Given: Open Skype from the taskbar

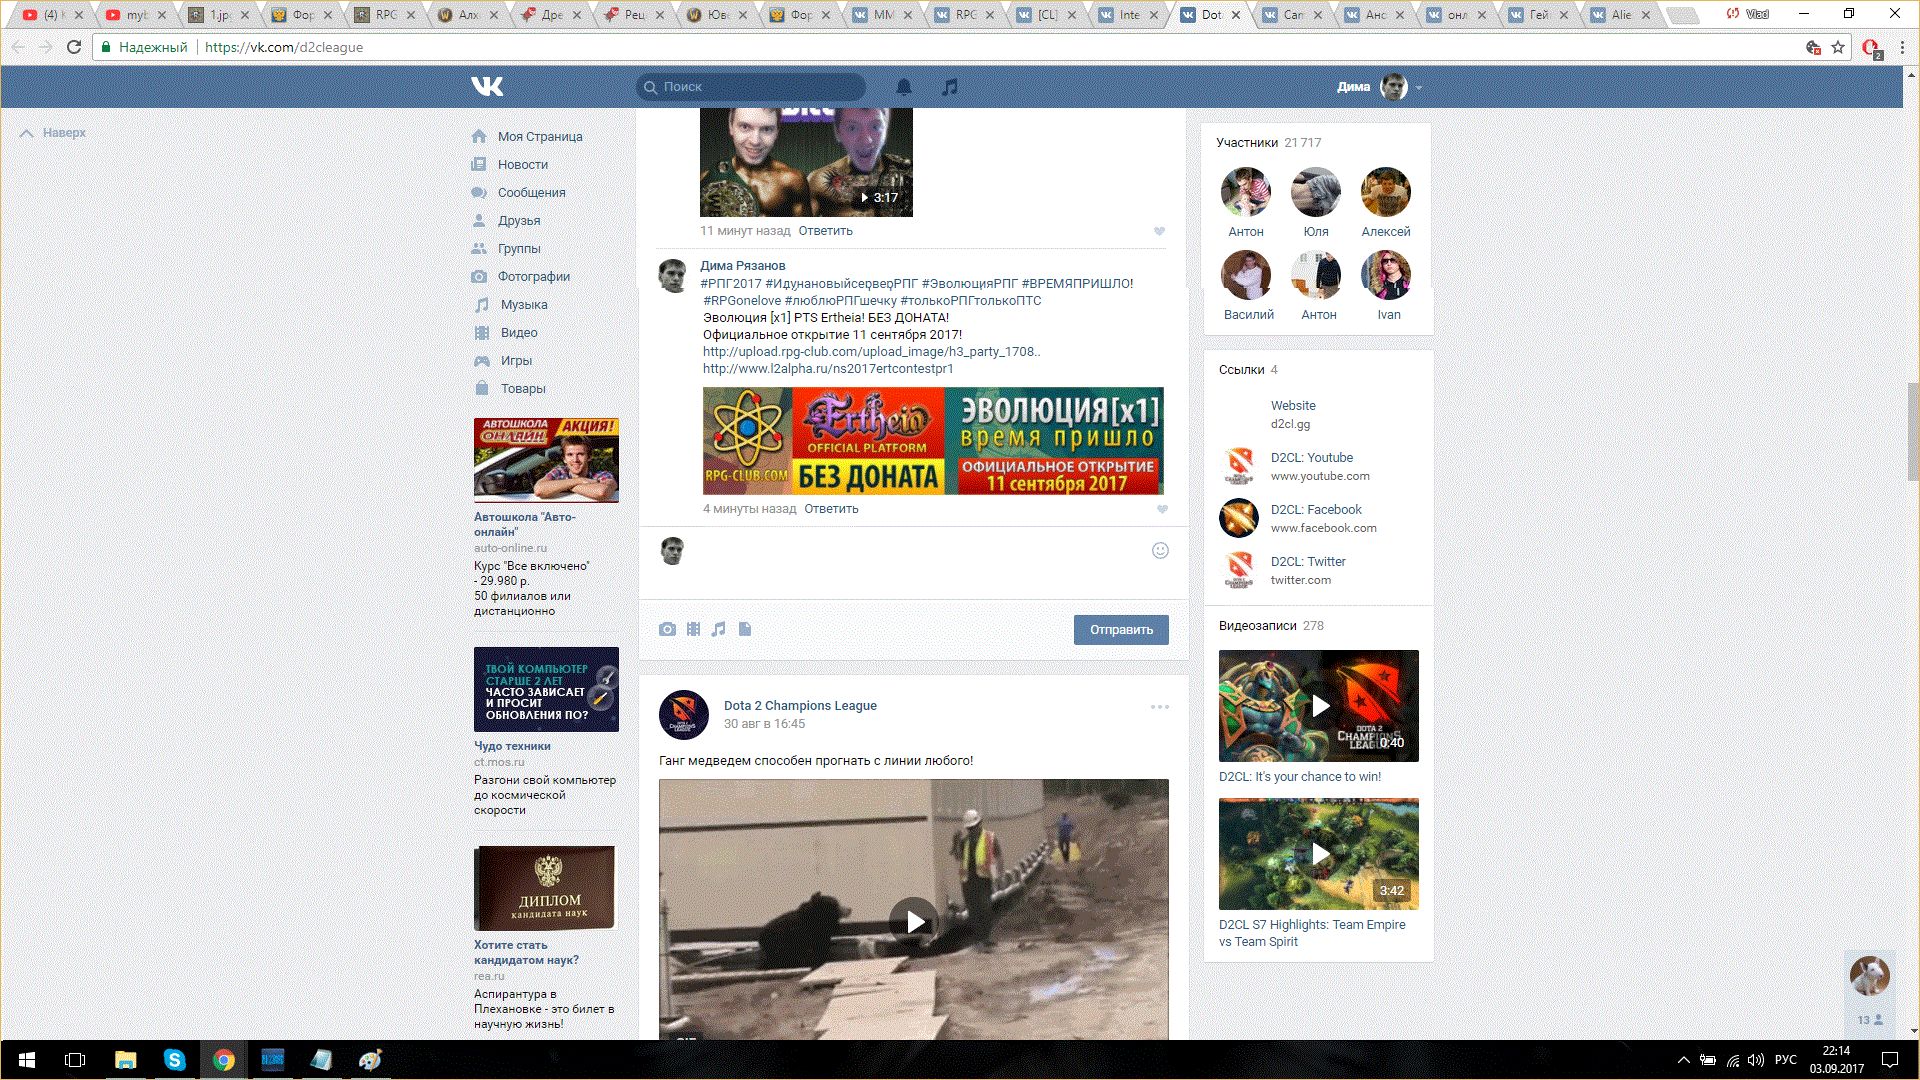Looking at the screenshot, I should click(x=174, y=1060).
